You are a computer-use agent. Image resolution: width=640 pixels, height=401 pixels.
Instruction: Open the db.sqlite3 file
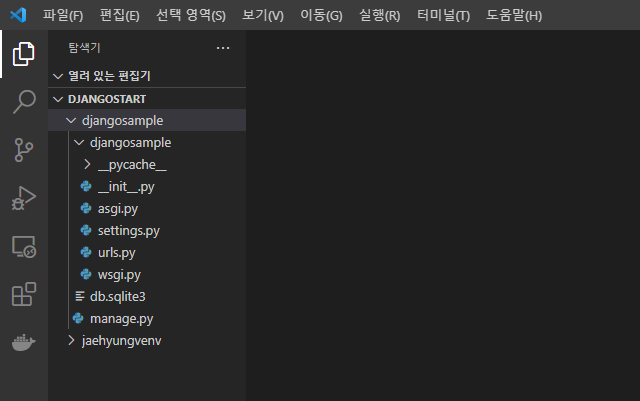[118, 296]
